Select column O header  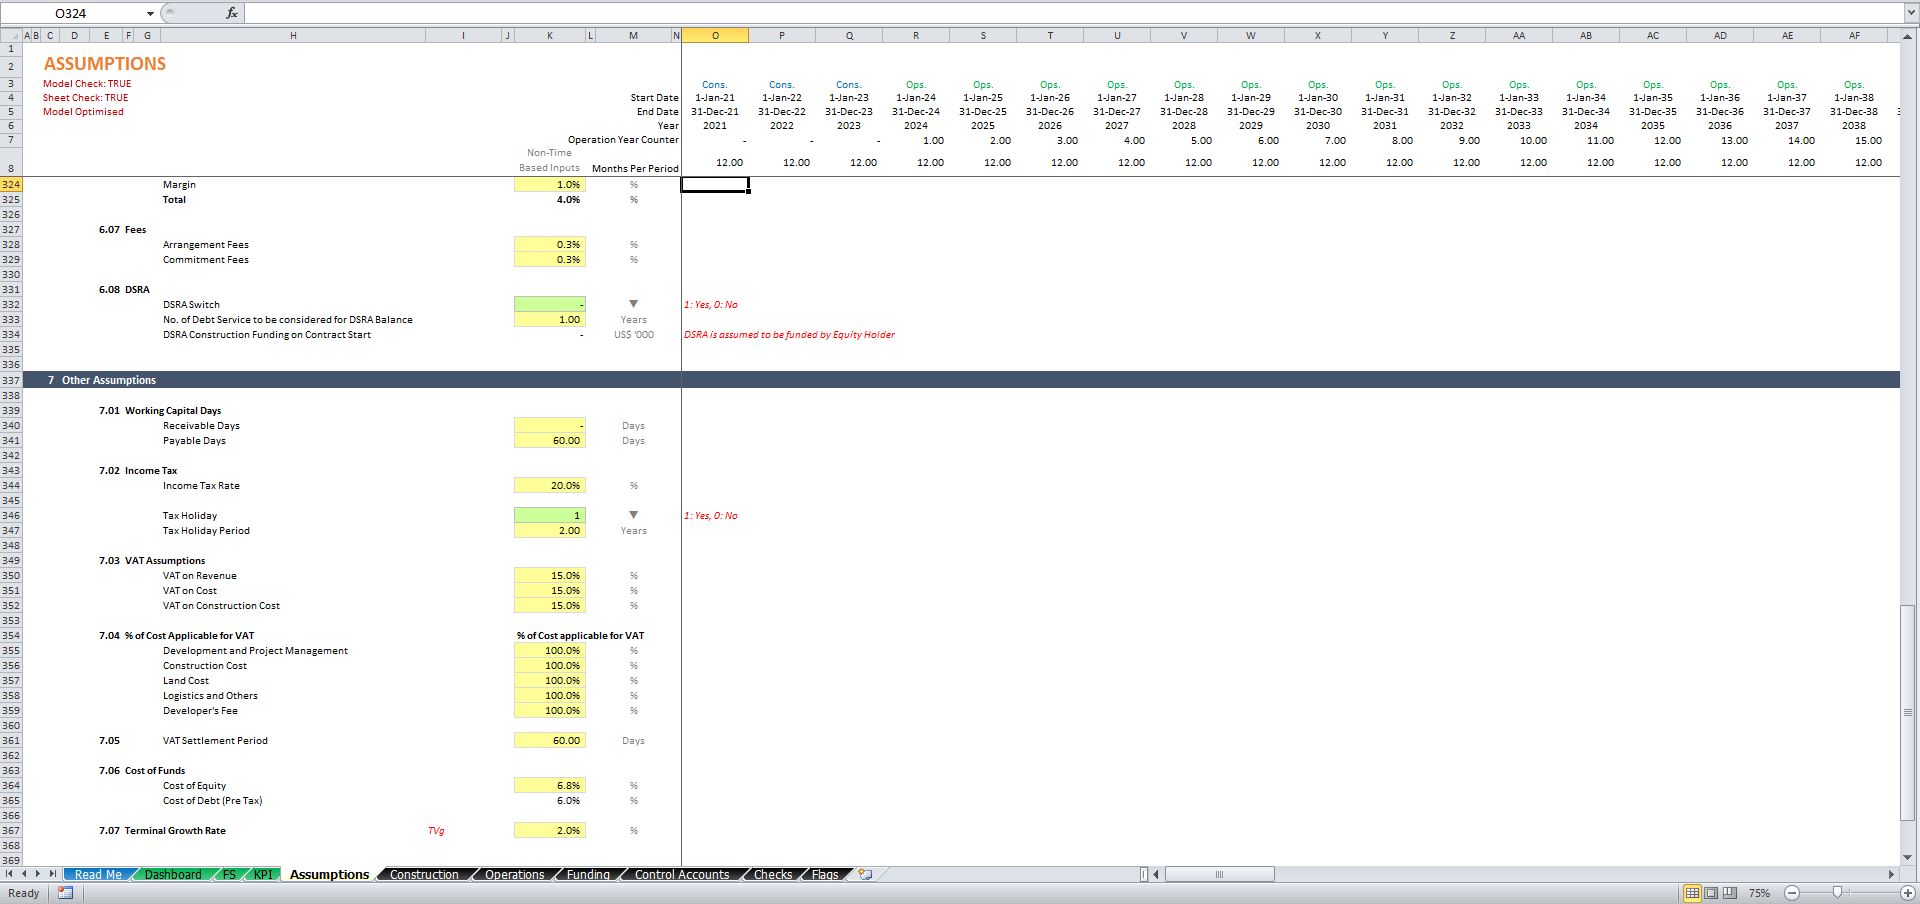(x=715, y=35)
